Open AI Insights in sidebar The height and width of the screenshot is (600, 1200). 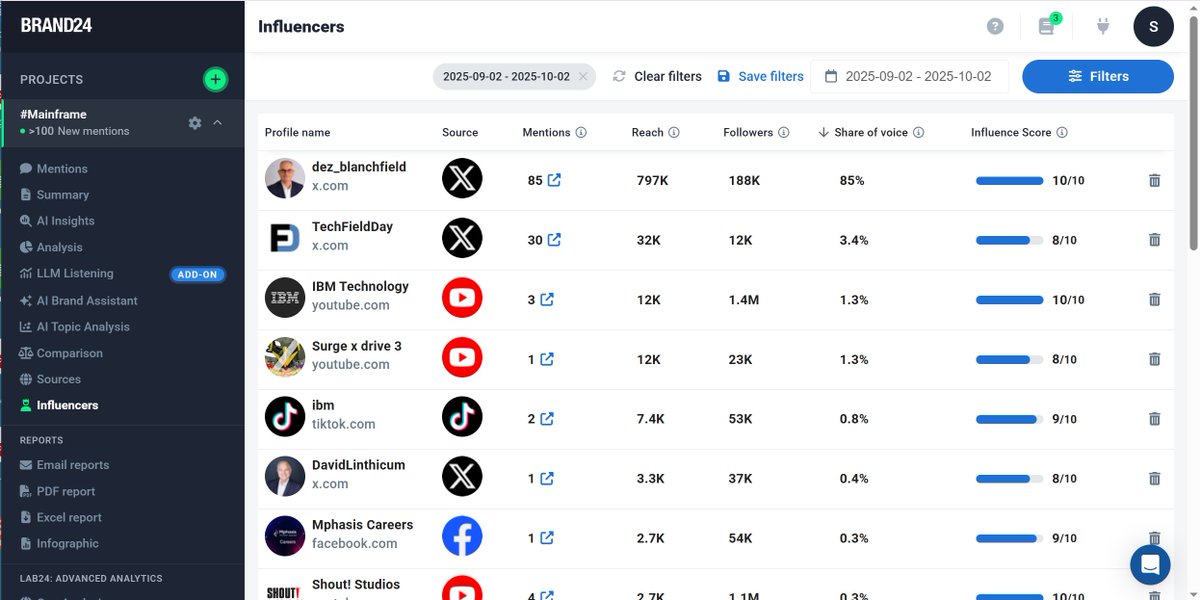[x=66, y=221]
